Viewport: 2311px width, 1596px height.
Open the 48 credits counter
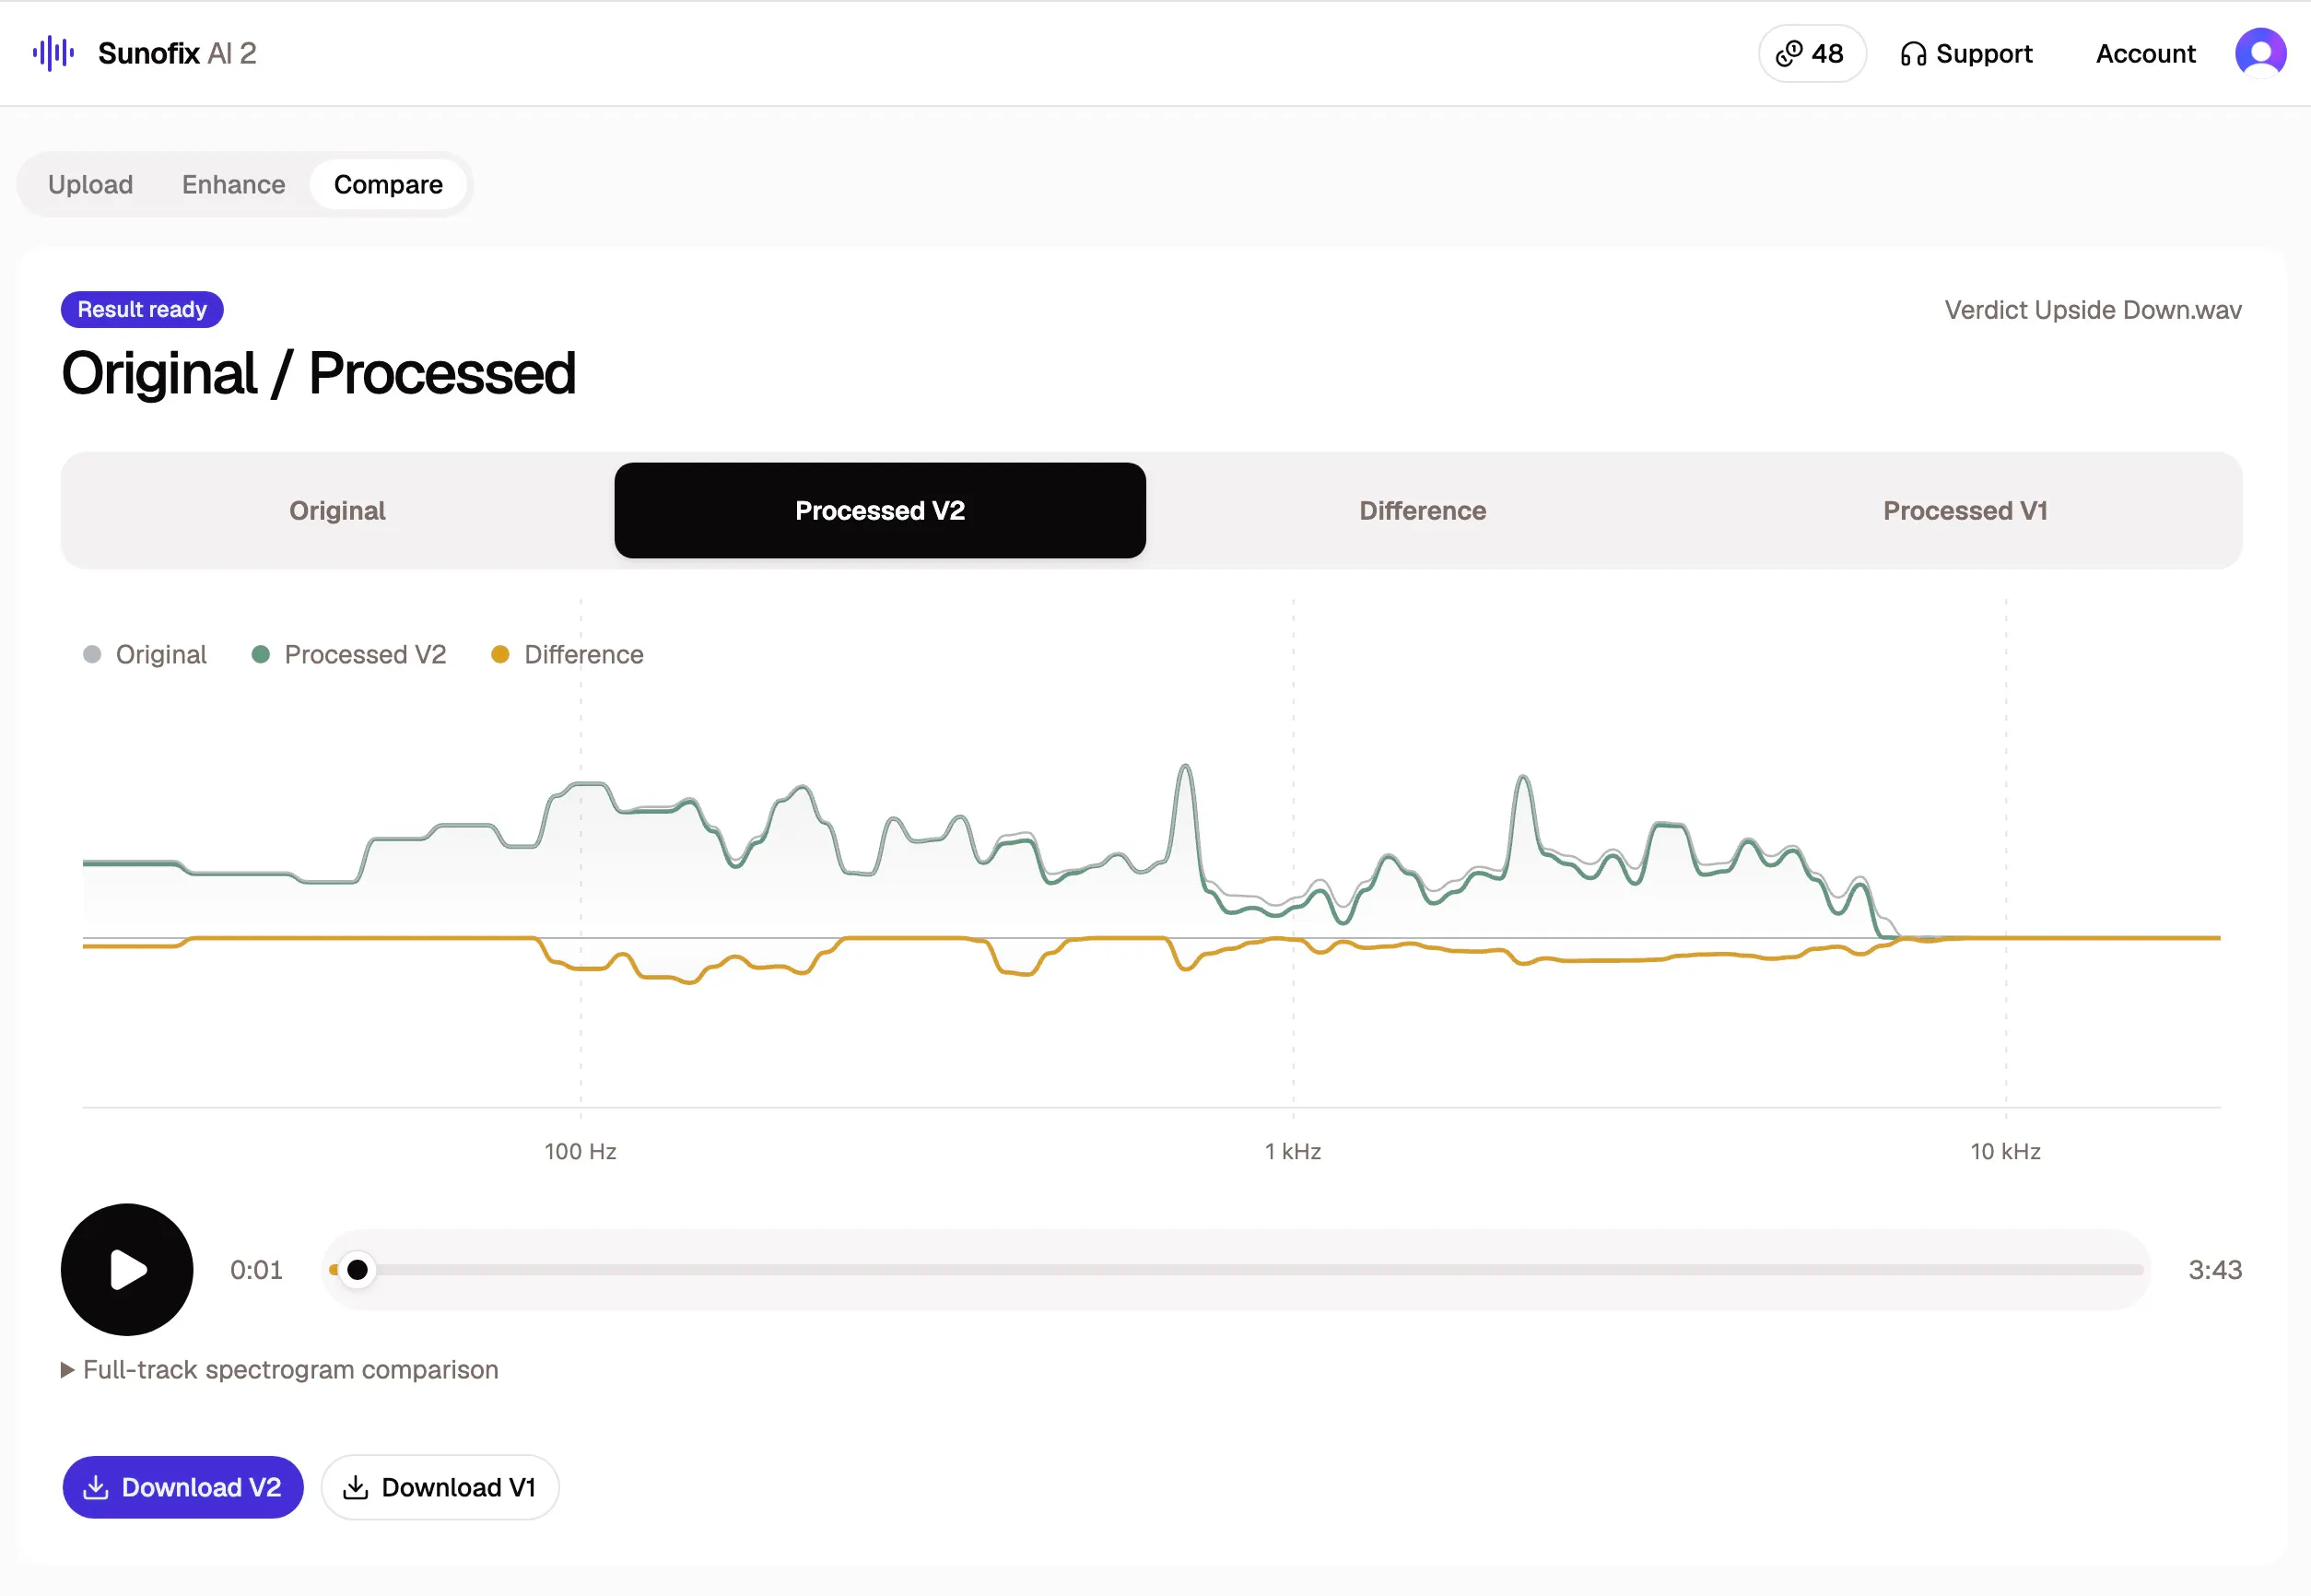1811,53
